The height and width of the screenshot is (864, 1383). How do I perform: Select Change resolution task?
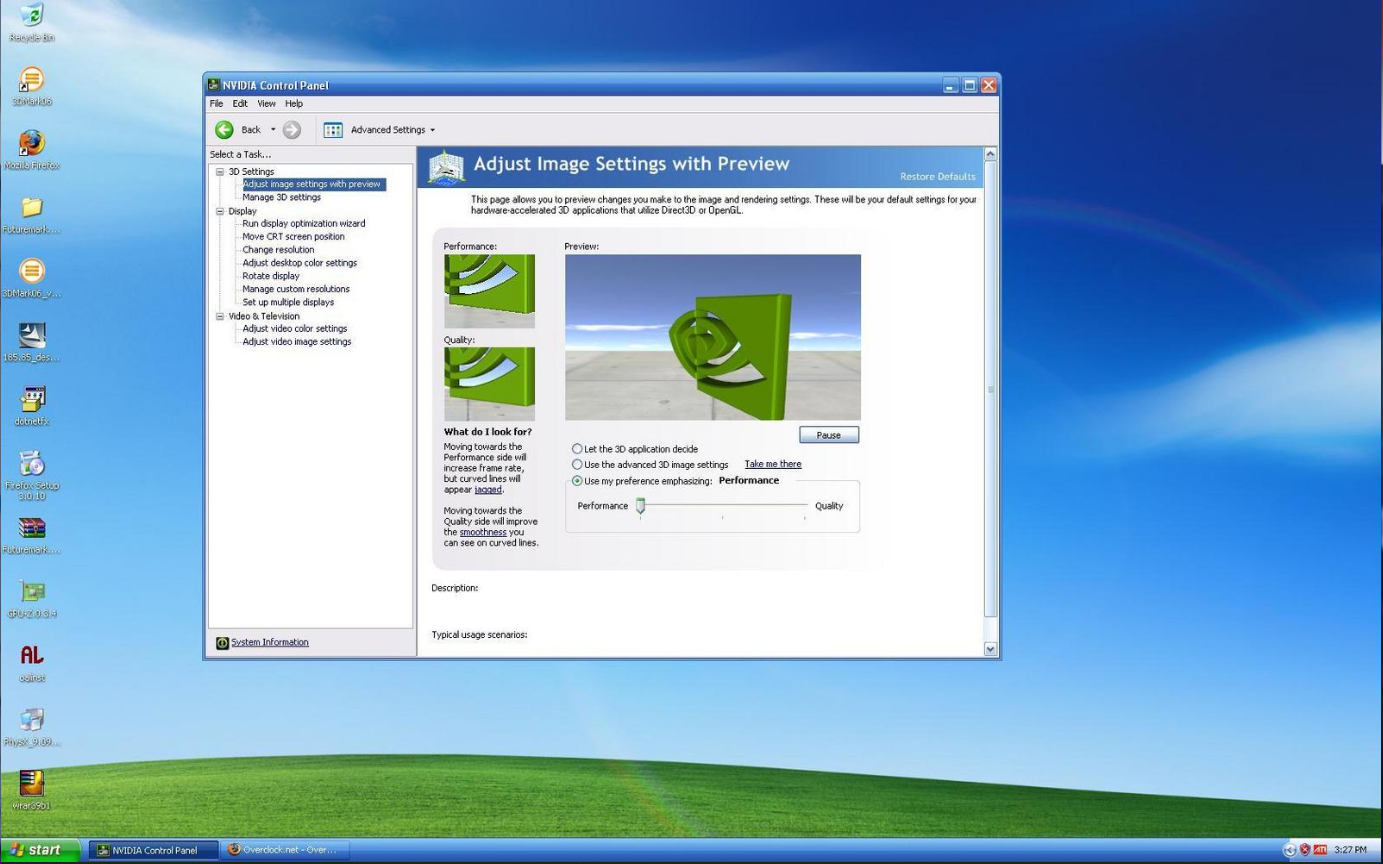coord(278,250)
